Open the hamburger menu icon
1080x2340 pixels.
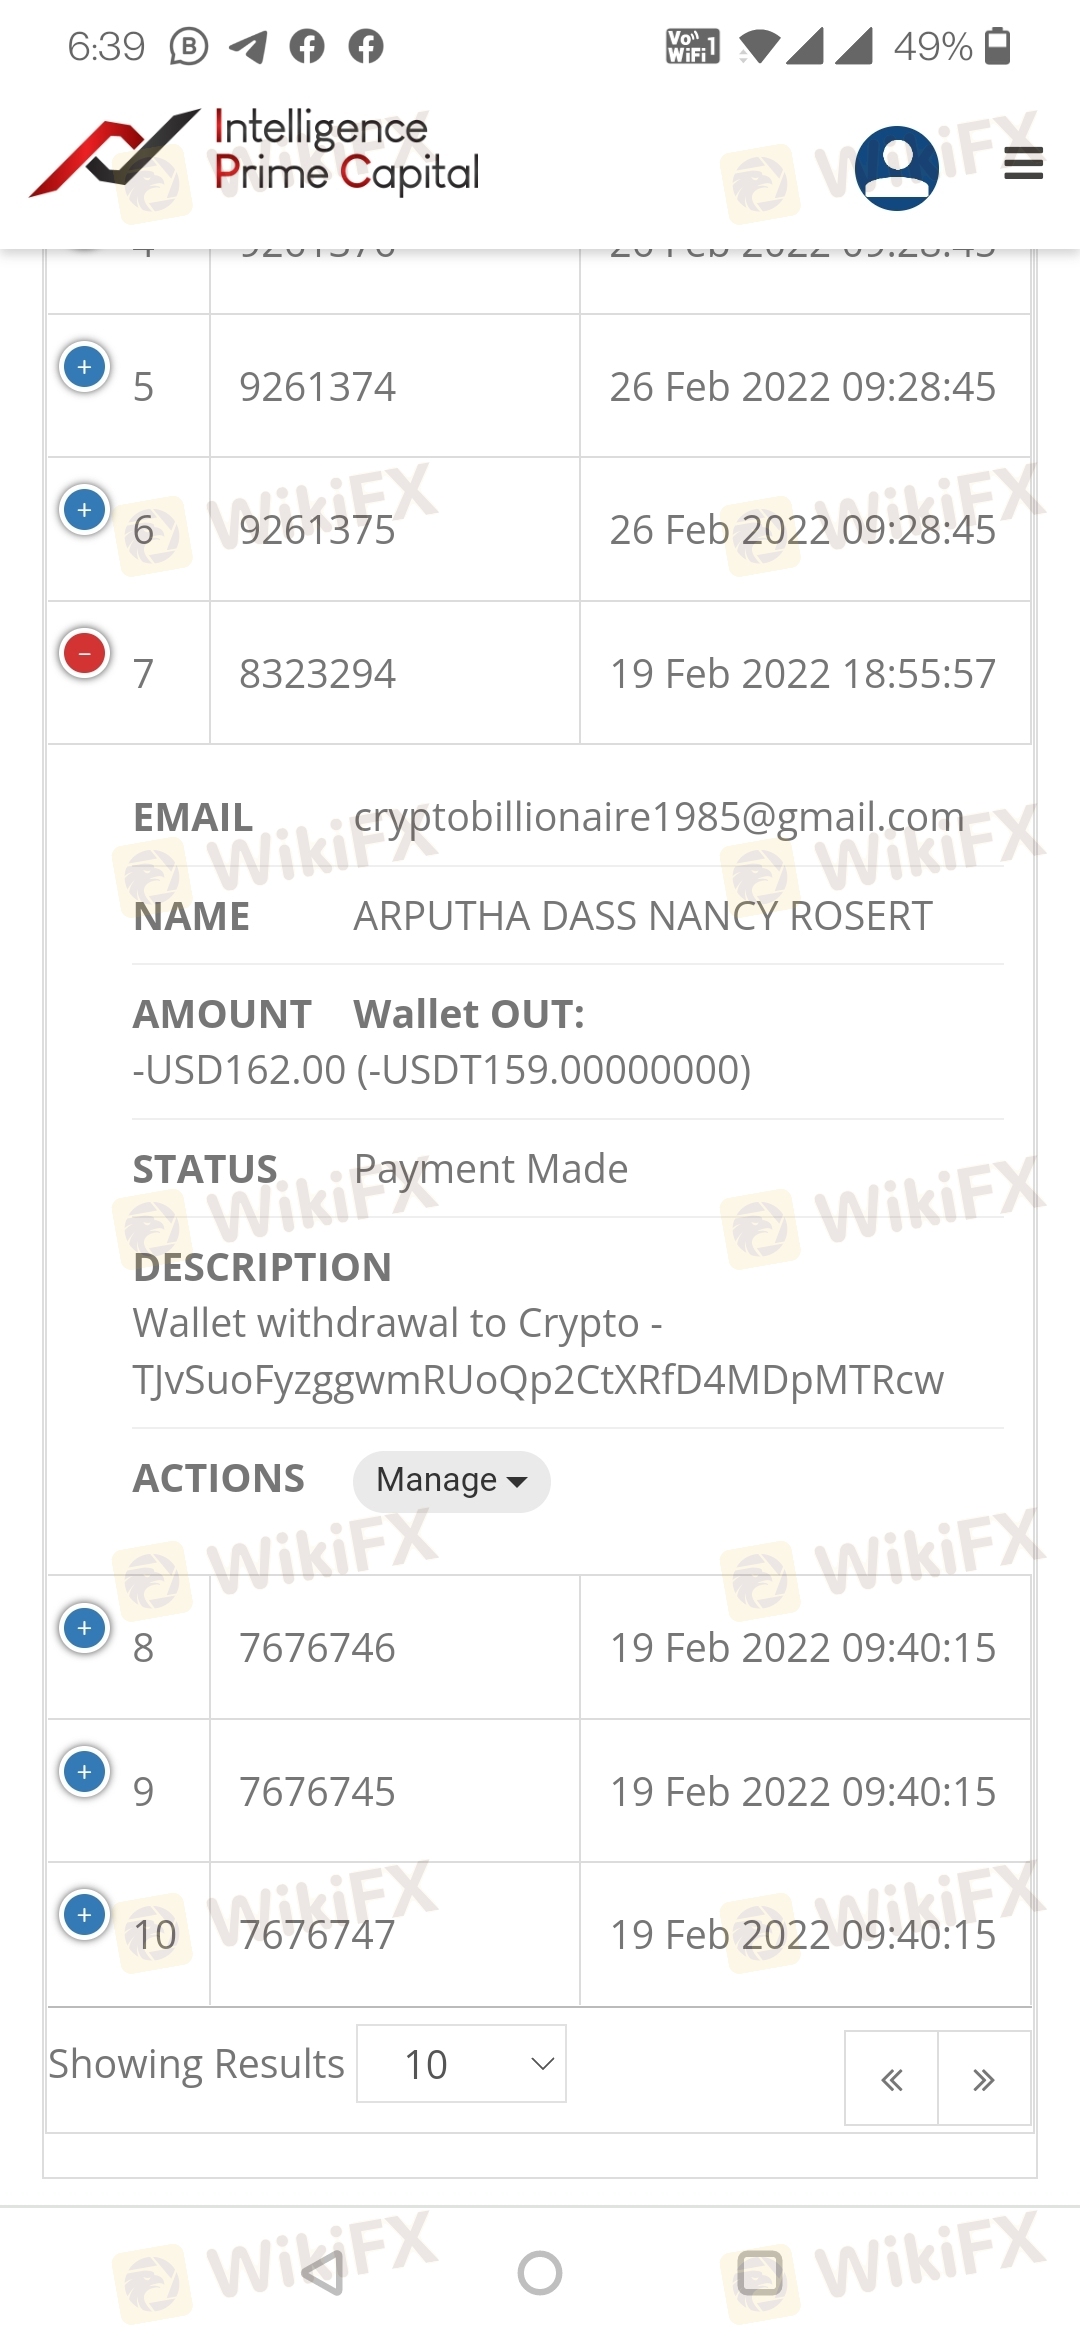(1023, 163)
